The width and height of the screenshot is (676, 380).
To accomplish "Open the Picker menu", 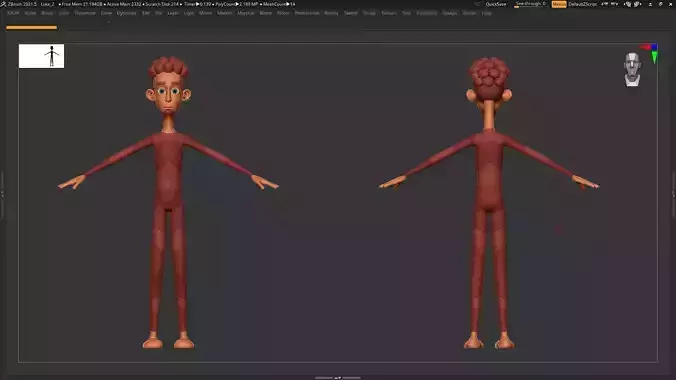I will pos(283,13).
